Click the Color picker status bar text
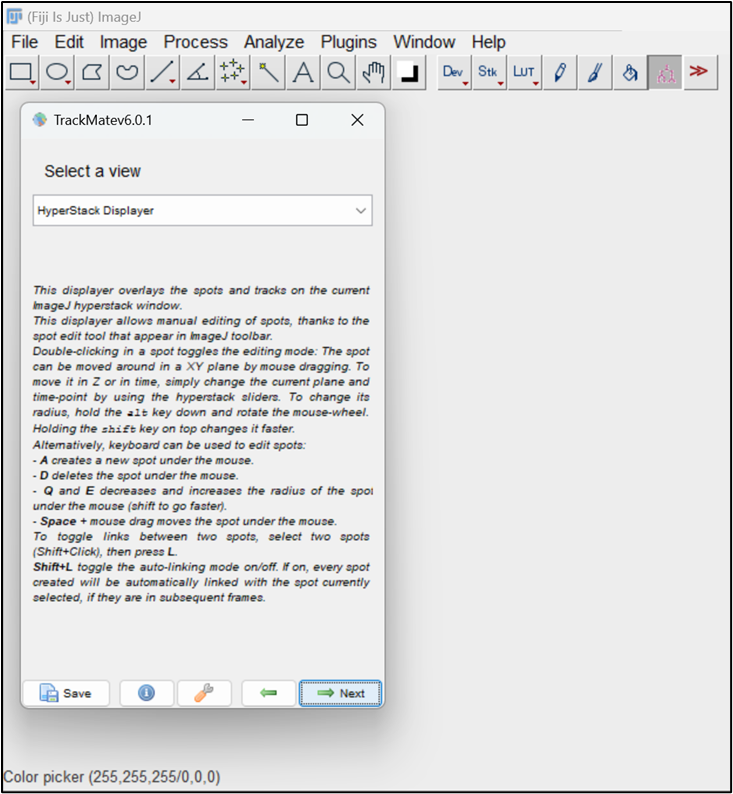Image resolution: width=733 pixels, height=794 pixels. [112, 777]
